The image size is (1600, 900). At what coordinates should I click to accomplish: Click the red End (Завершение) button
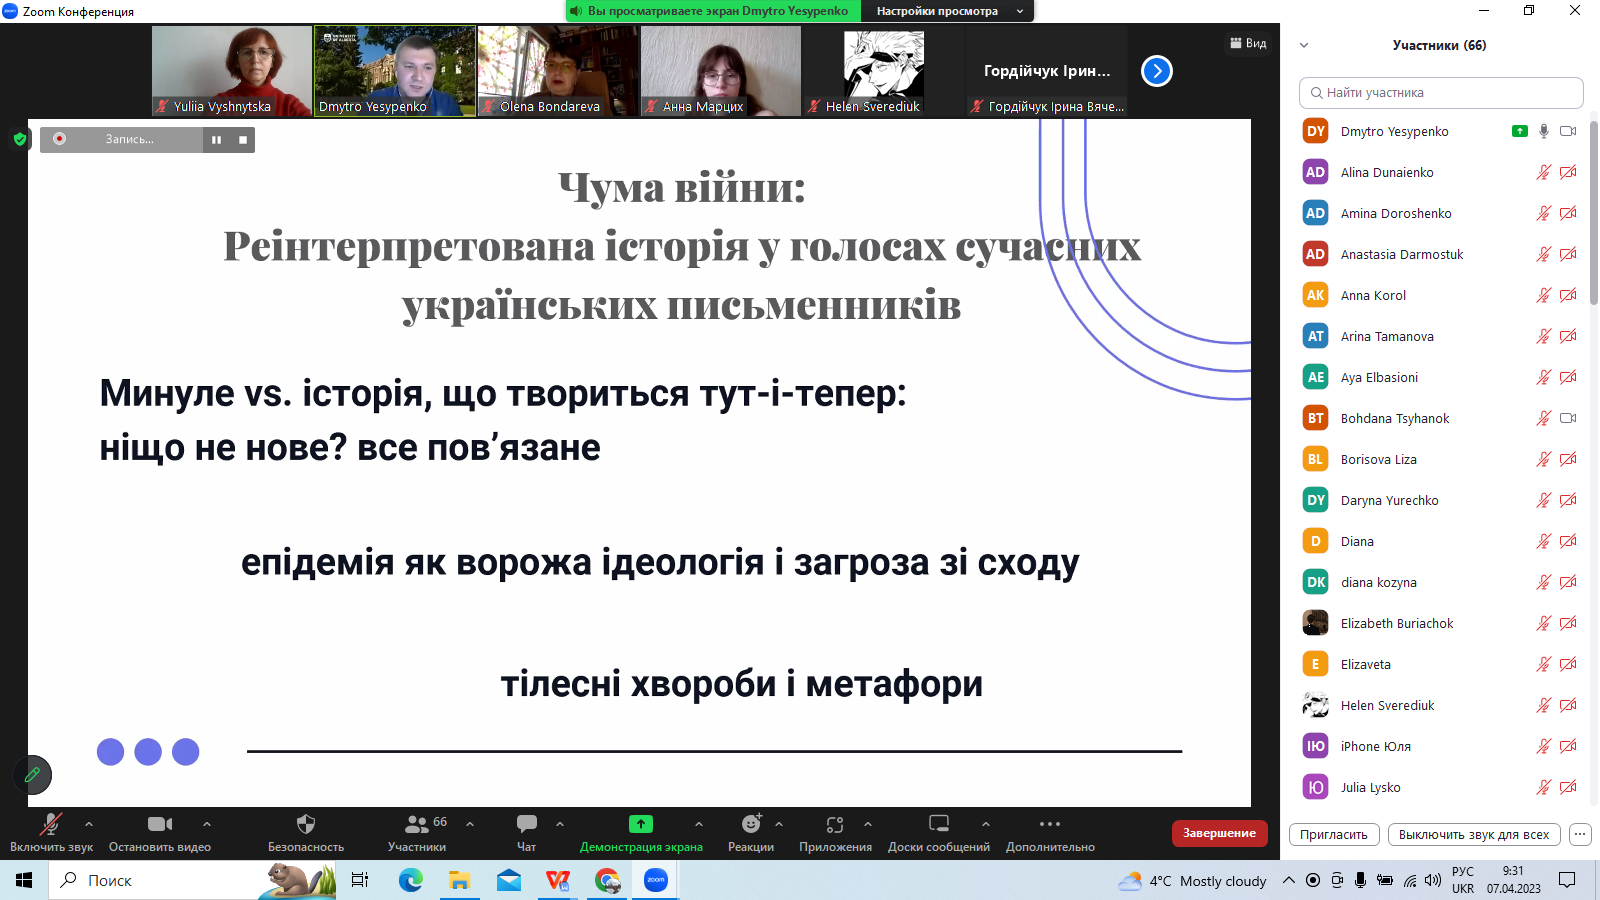(1219, 833)
